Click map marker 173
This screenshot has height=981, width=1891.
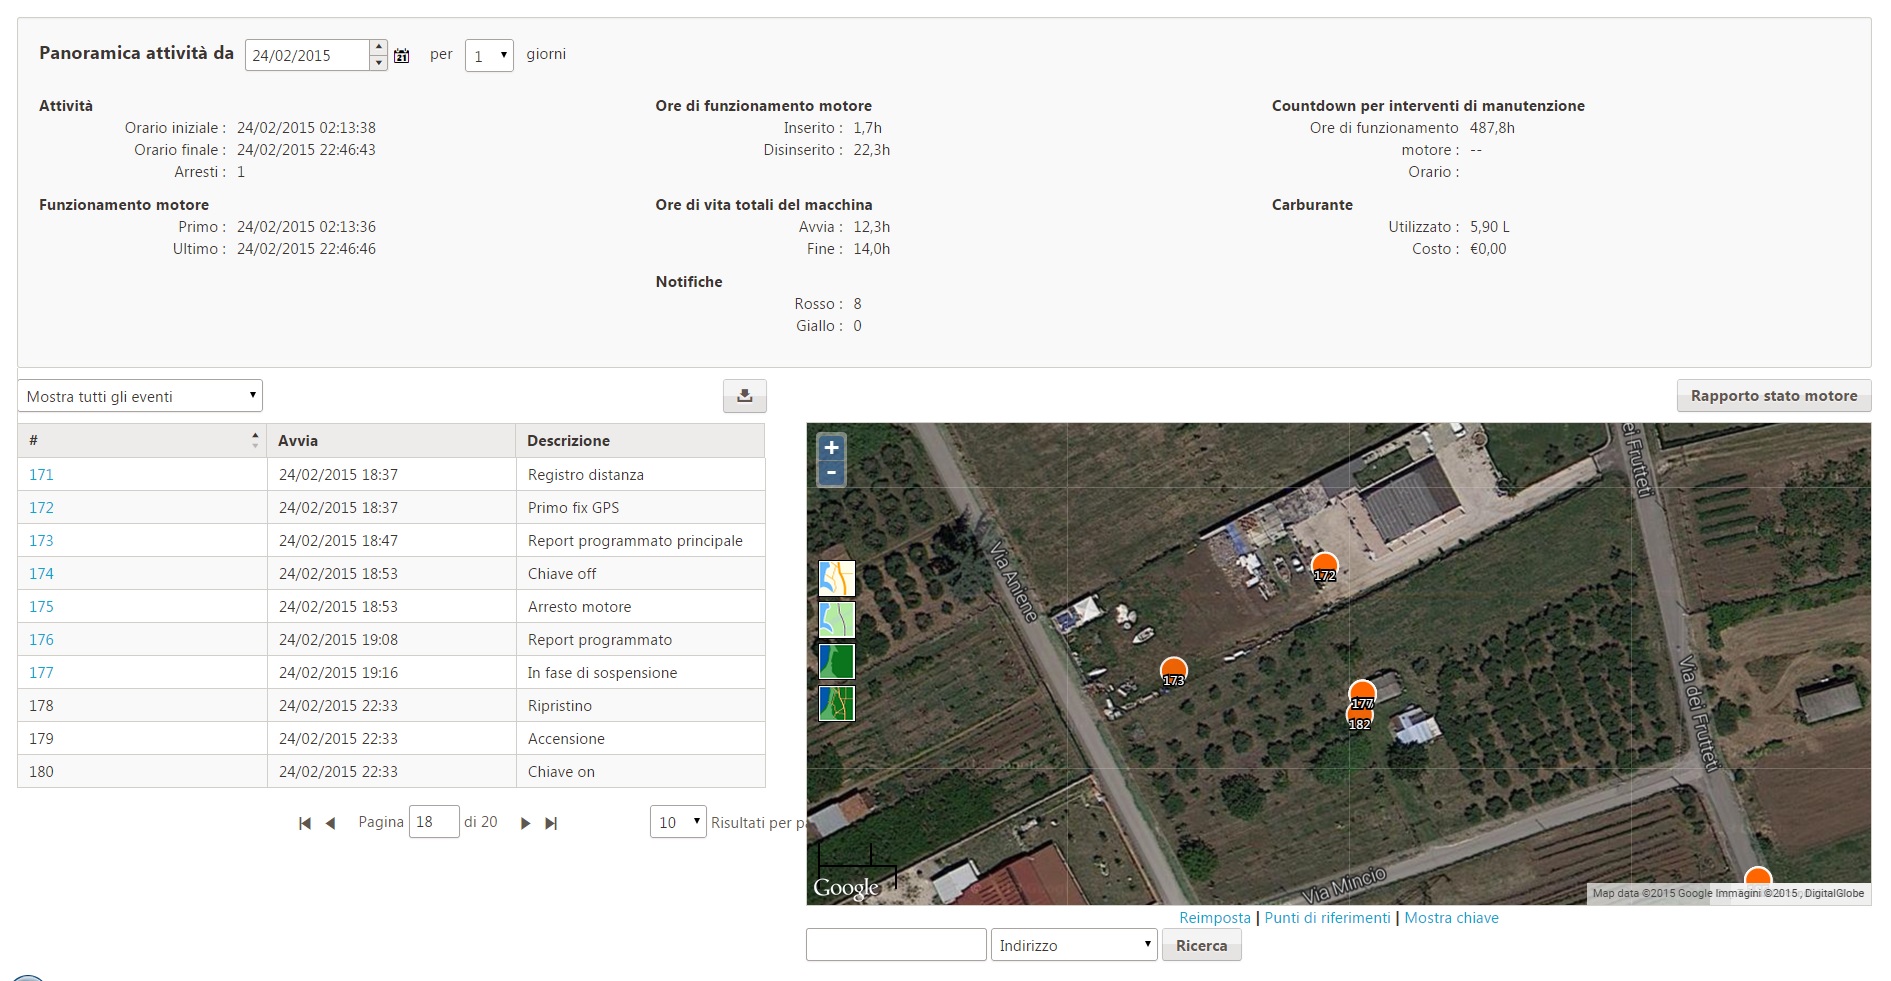pyautogui.click(x=1173, y=671)
